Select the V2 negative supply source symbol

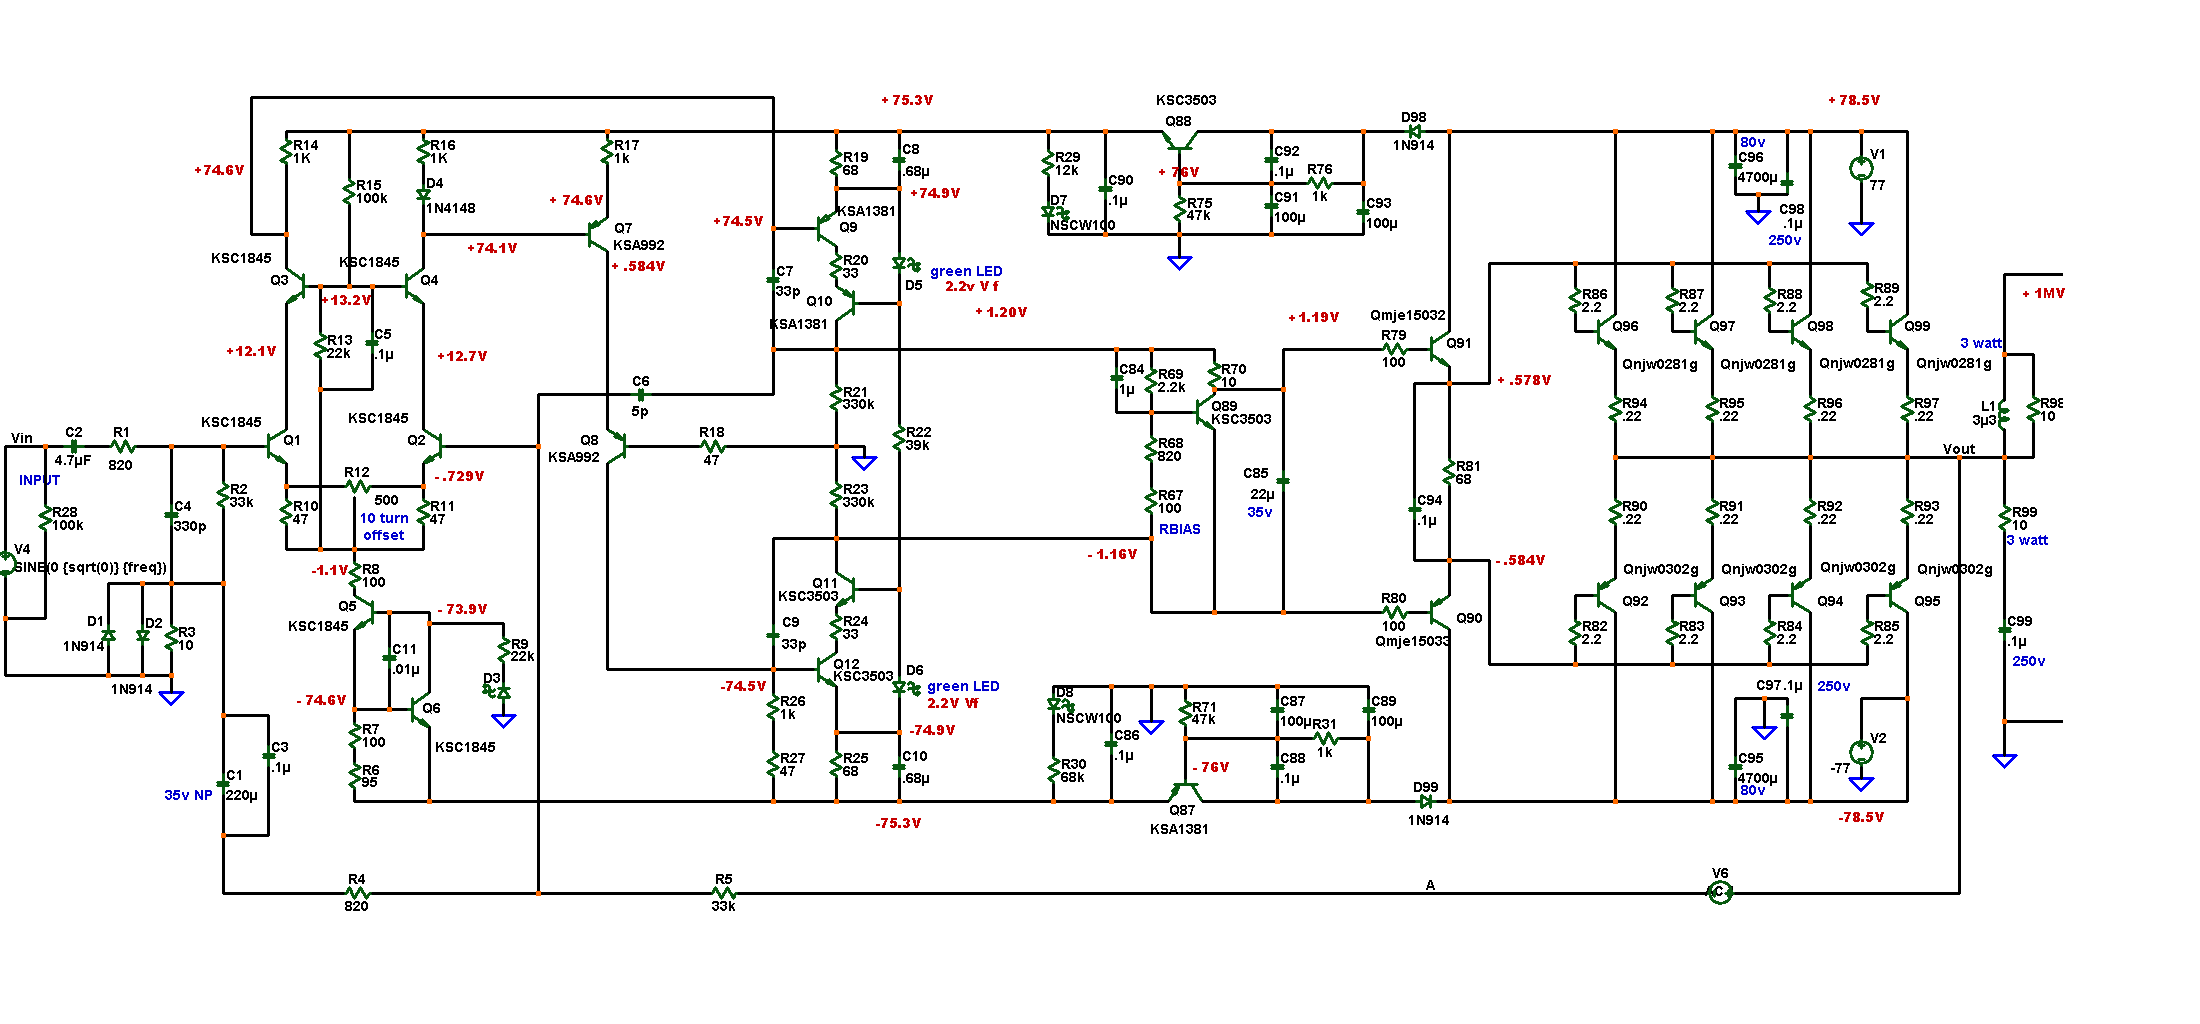pos(1861,752)
